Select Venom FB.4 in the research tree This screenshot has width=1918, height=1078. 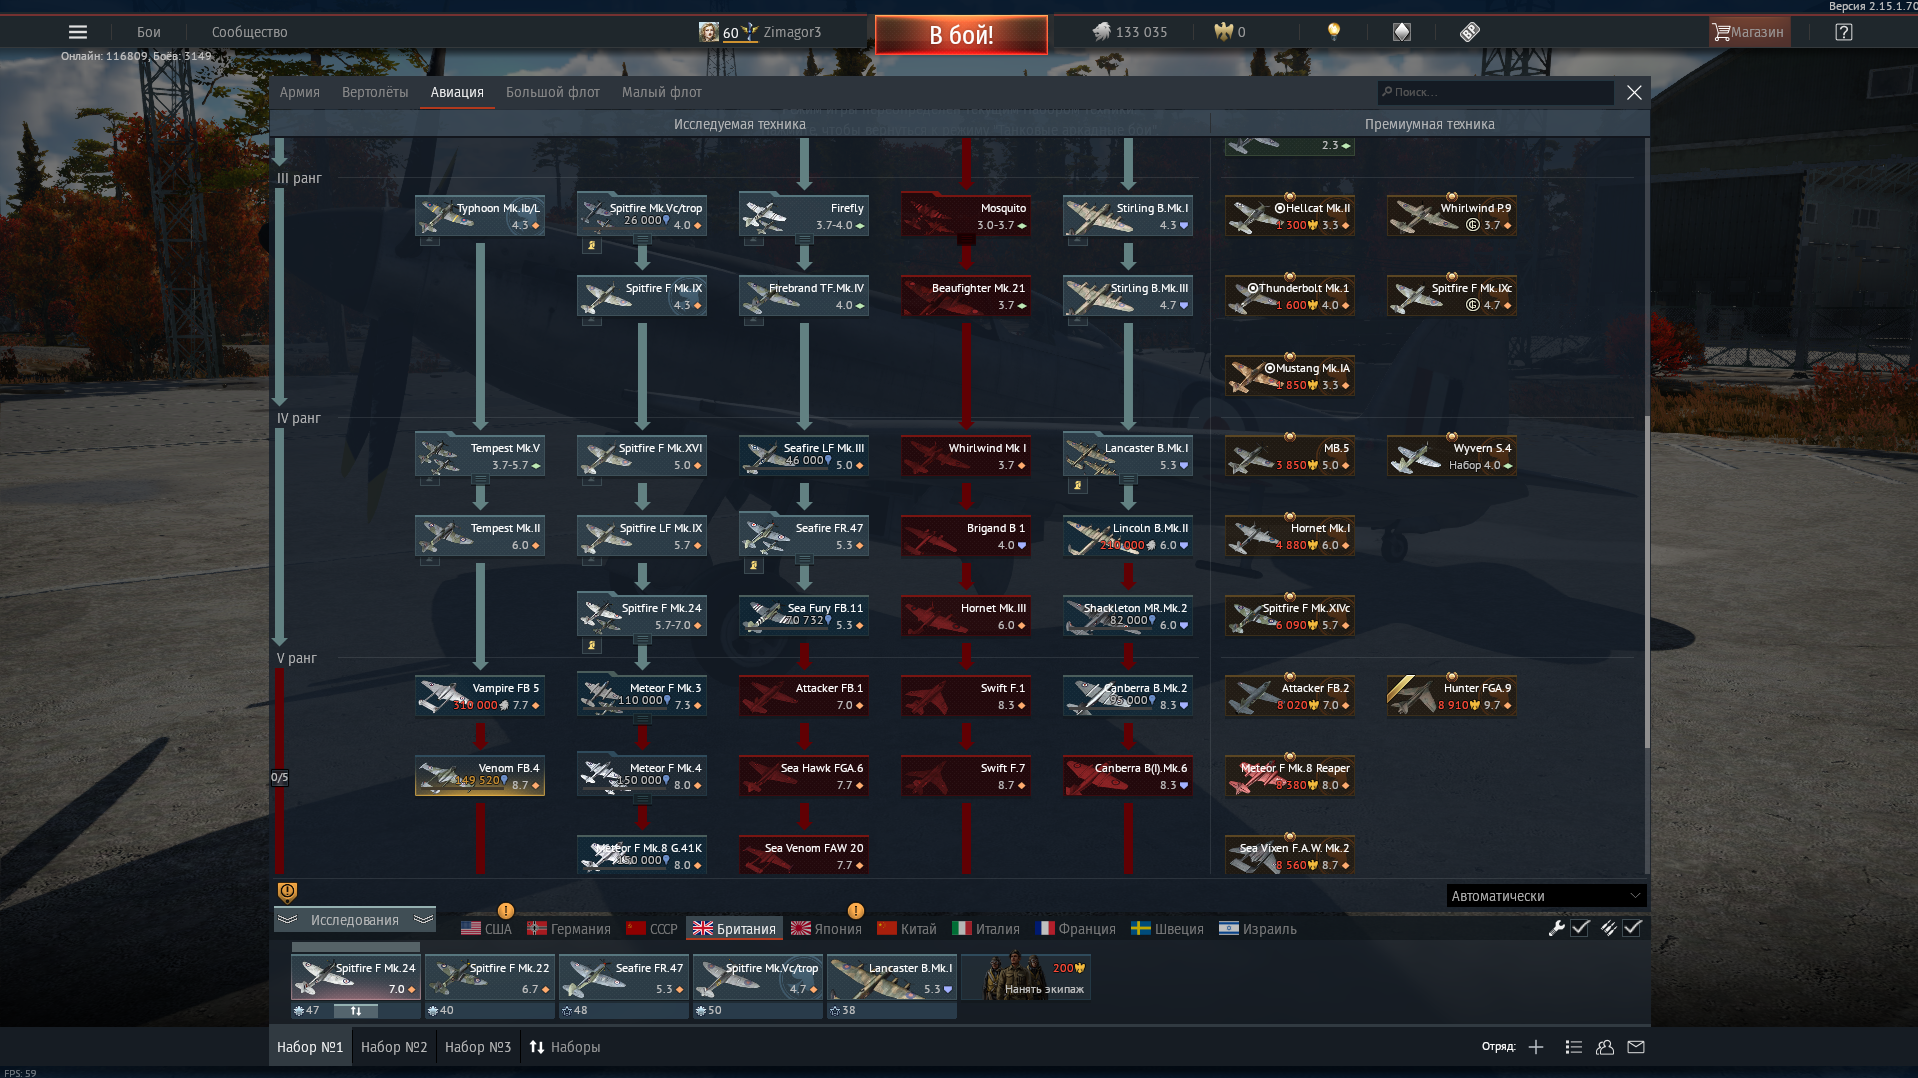coord(480,776)
